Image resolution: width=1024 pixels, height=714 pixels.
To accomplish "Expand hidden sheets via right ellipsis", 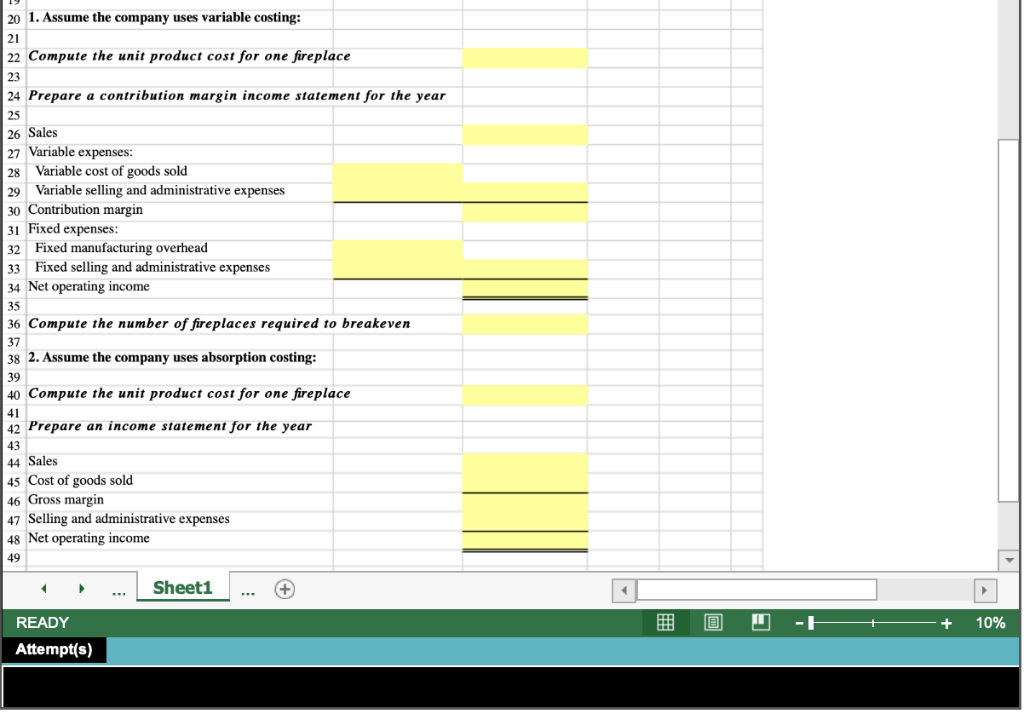I will pos(249,589).
